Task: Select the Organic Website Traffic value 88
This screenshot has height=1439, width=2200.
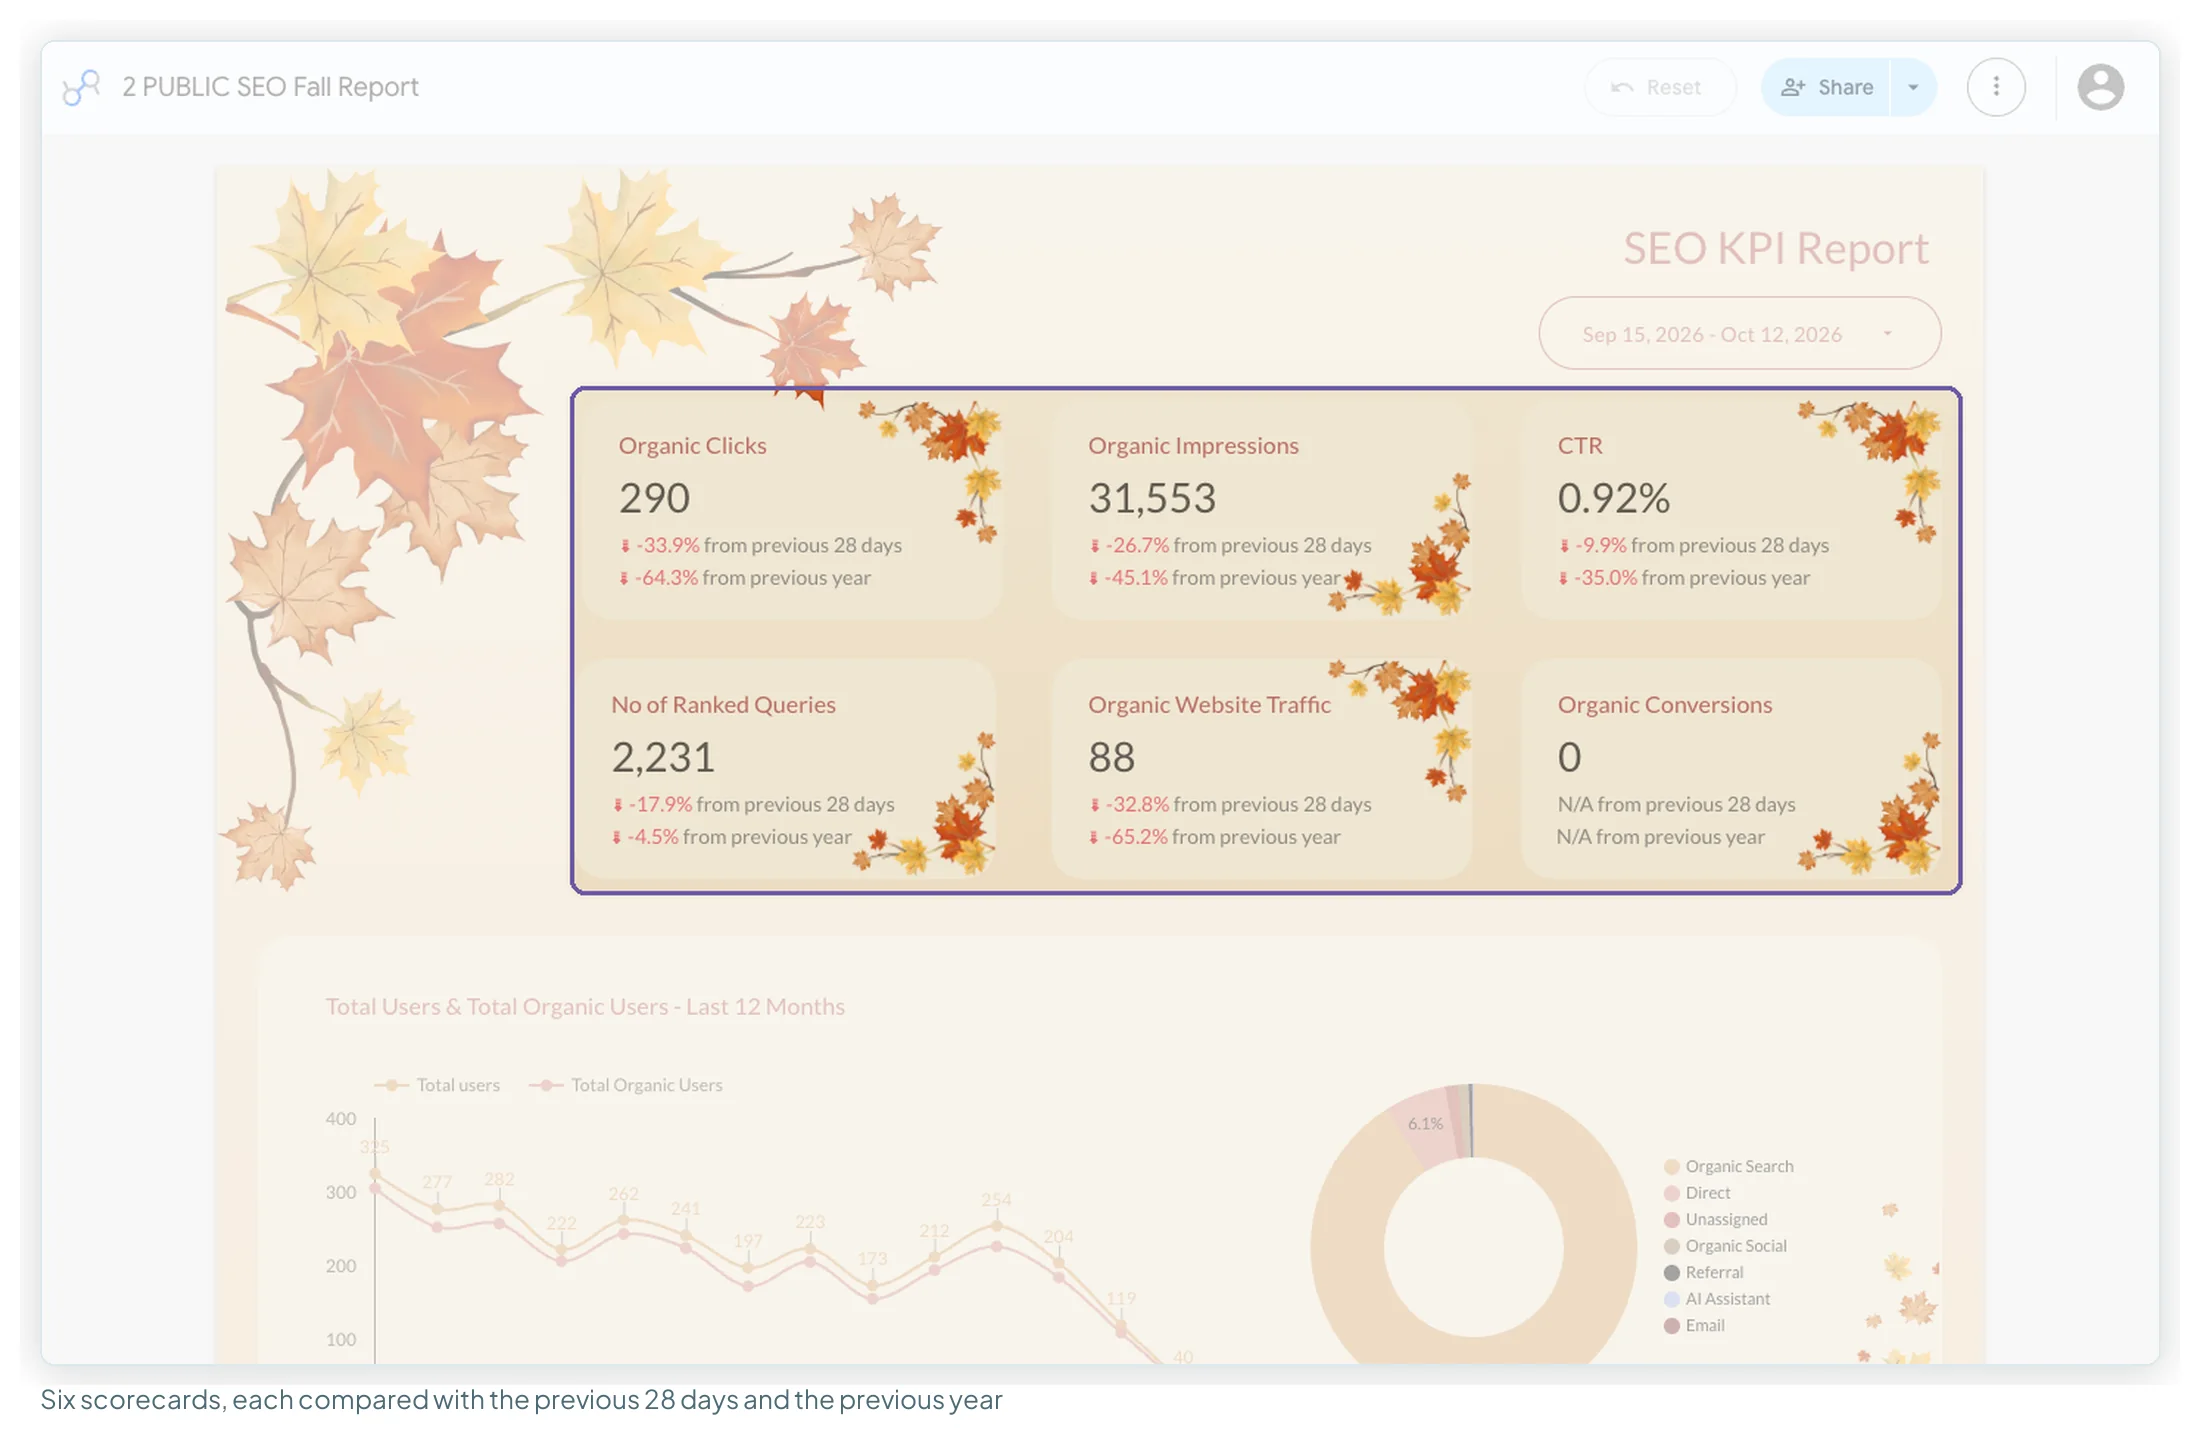Action: point(1111,757)
